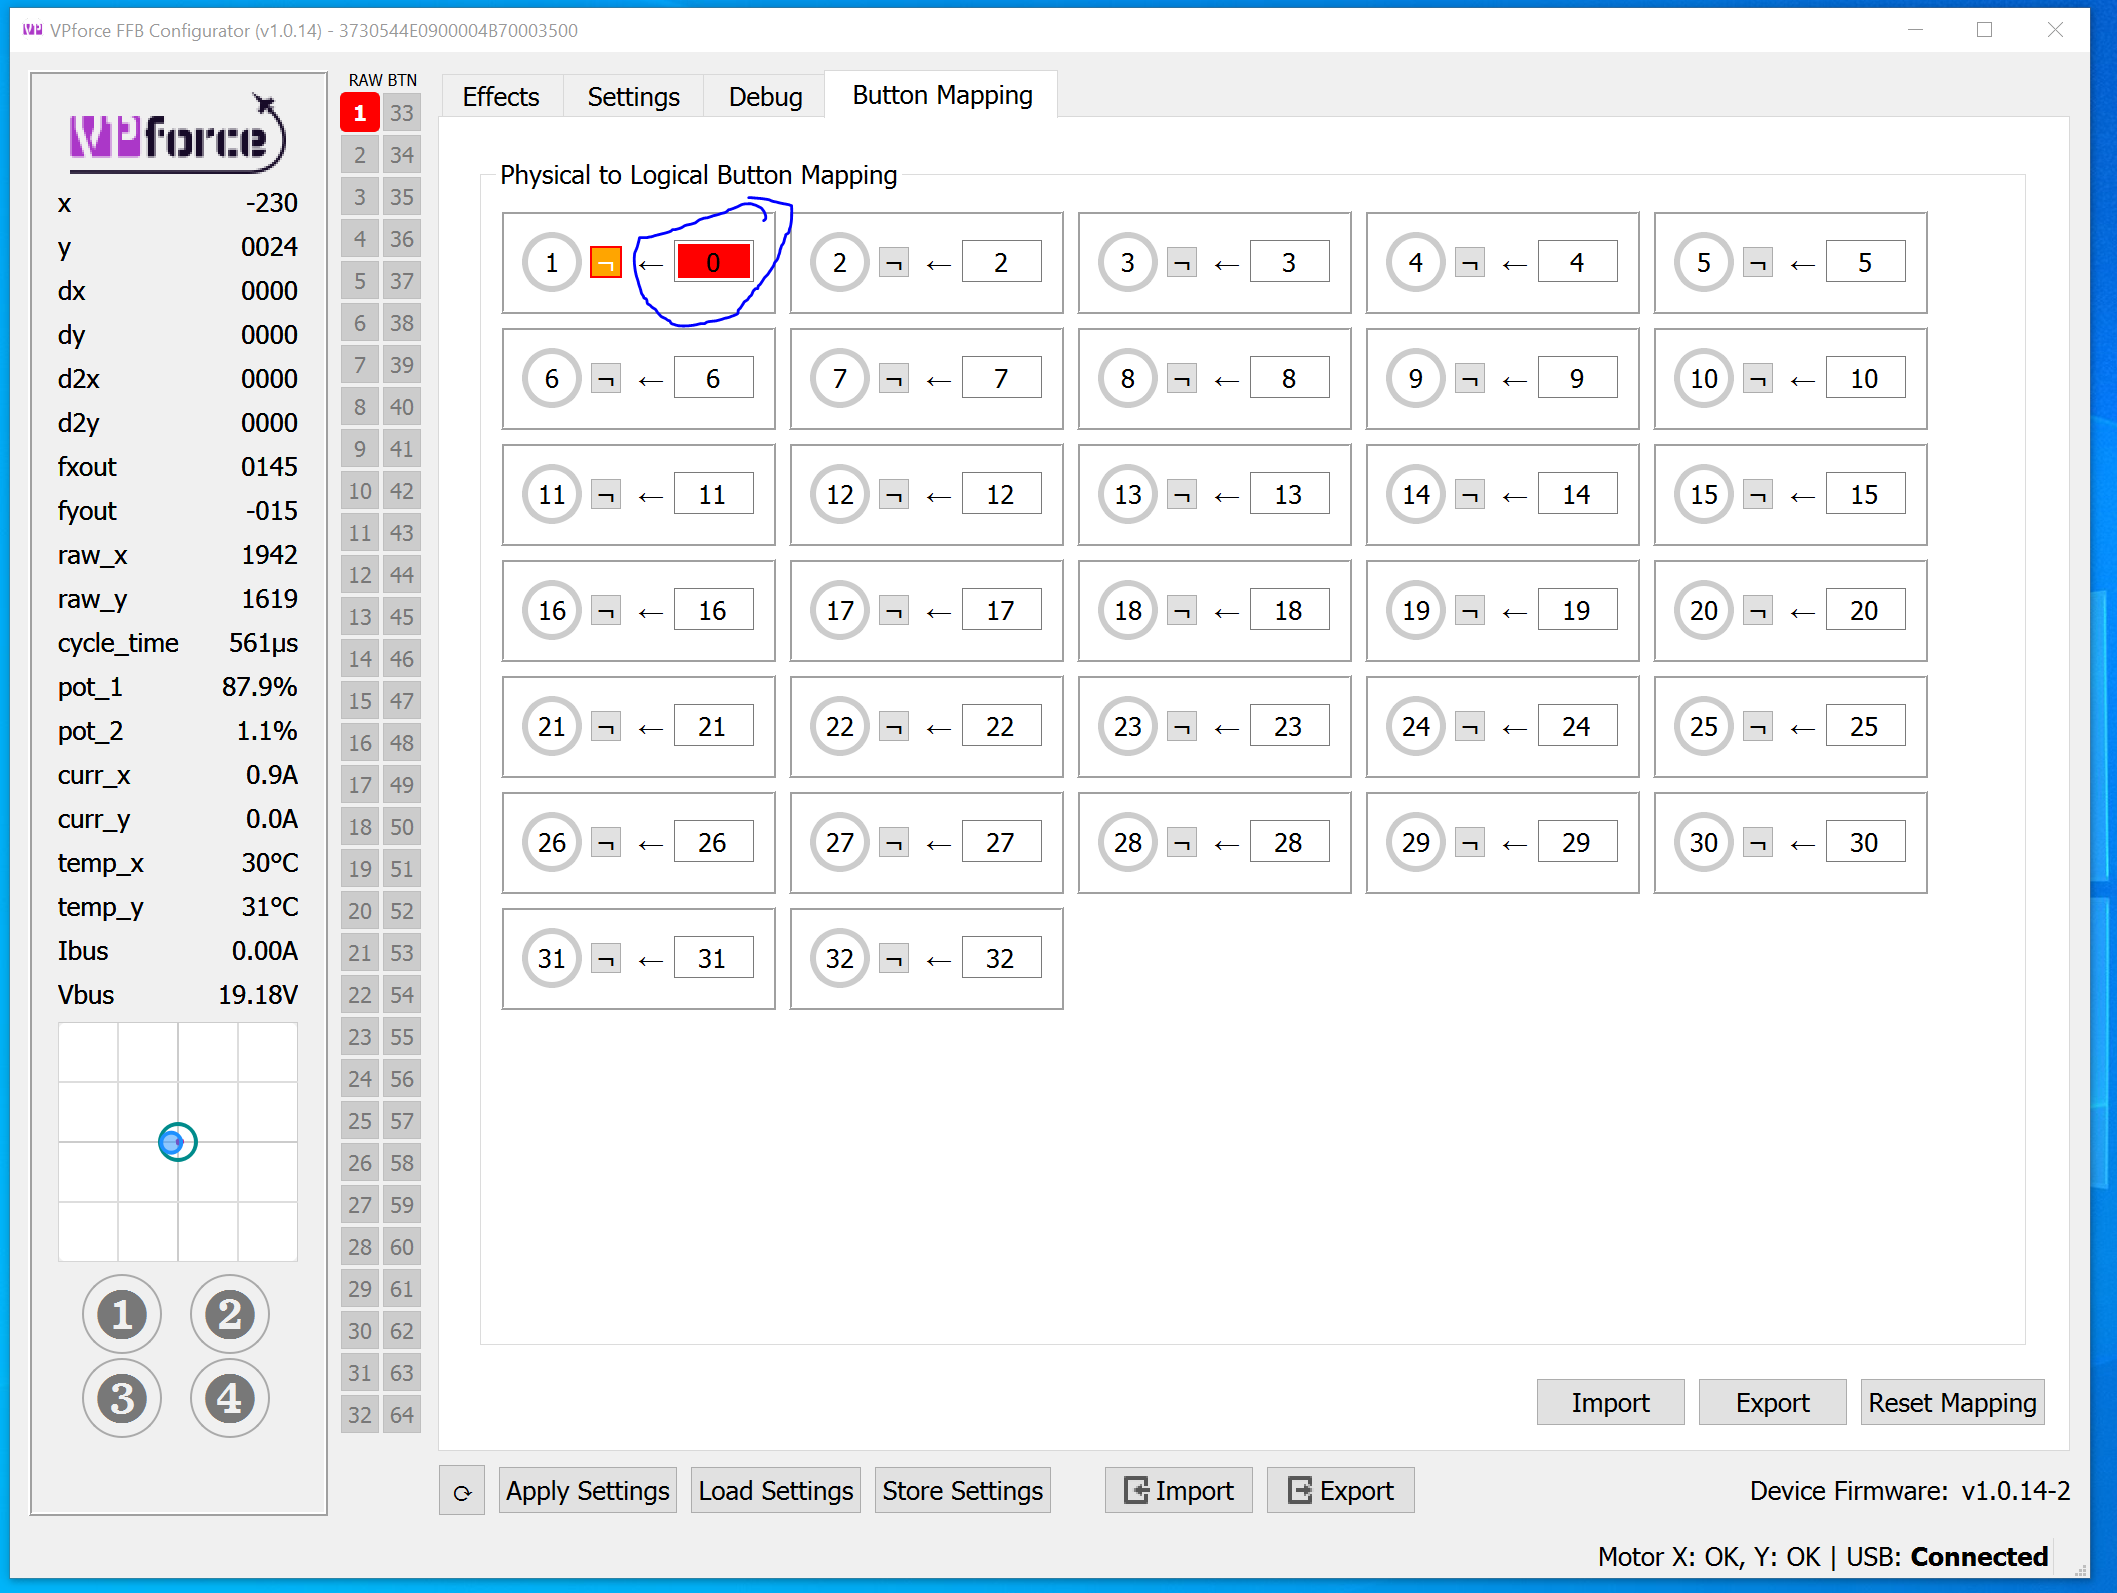Viewport: 2117px width, 1593px height.
Task: Switch to the Effects tab
Action: [x=500, y=97]
